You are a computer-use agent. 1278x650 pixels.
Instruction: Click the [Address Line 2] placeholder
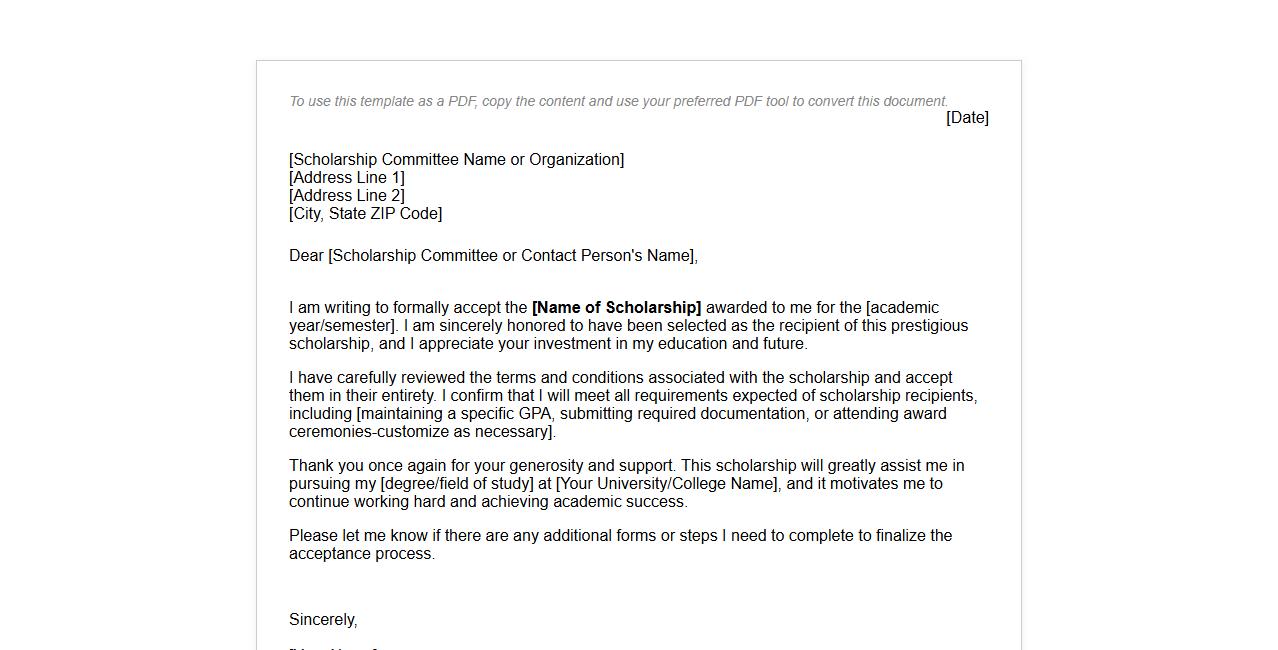347,196
